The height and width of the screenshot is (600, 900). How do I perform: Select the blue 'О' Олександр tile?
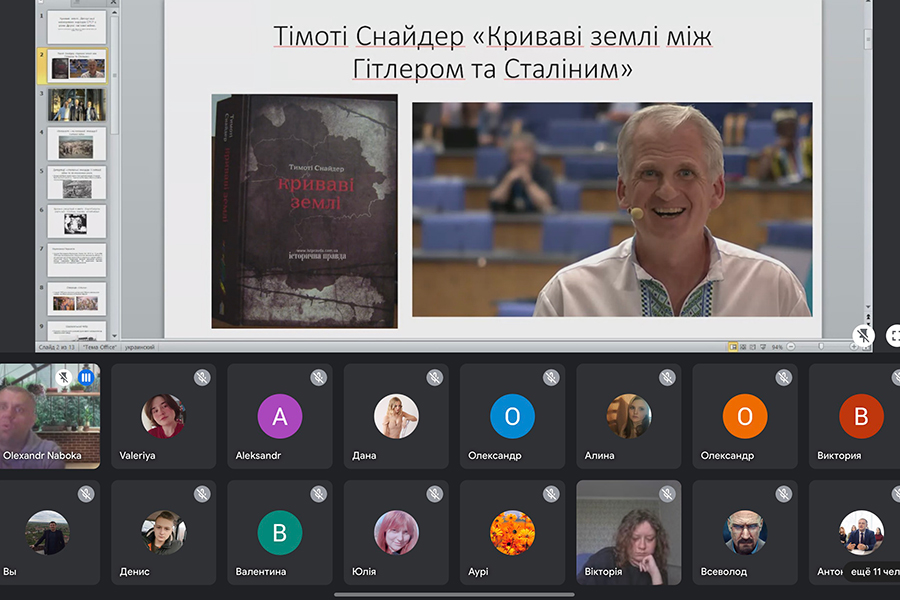click(x=512, y=416)
